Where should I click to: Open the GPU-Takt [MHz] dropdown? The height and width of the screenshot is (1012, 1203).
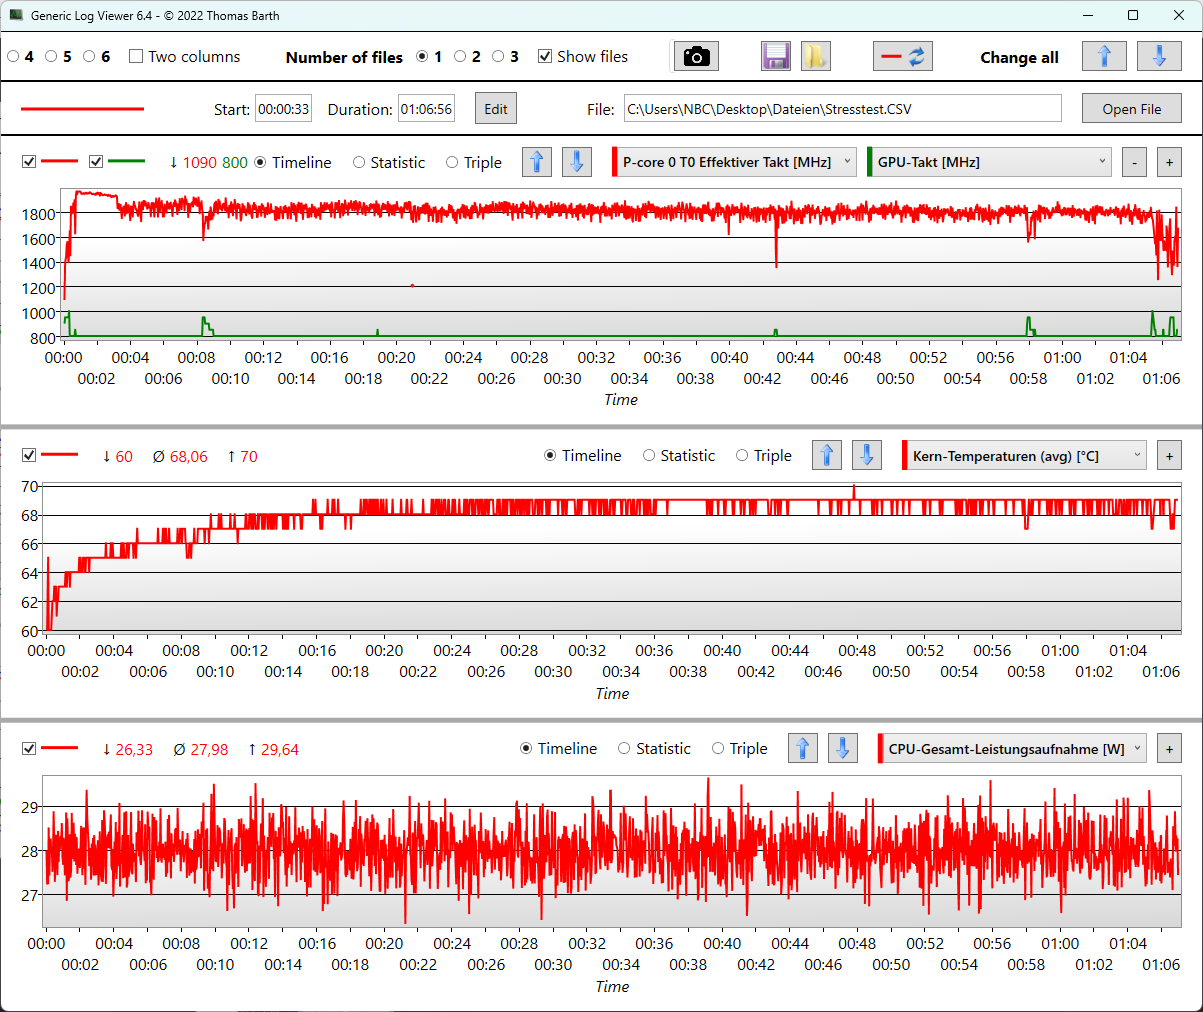[x=990, y=162]
